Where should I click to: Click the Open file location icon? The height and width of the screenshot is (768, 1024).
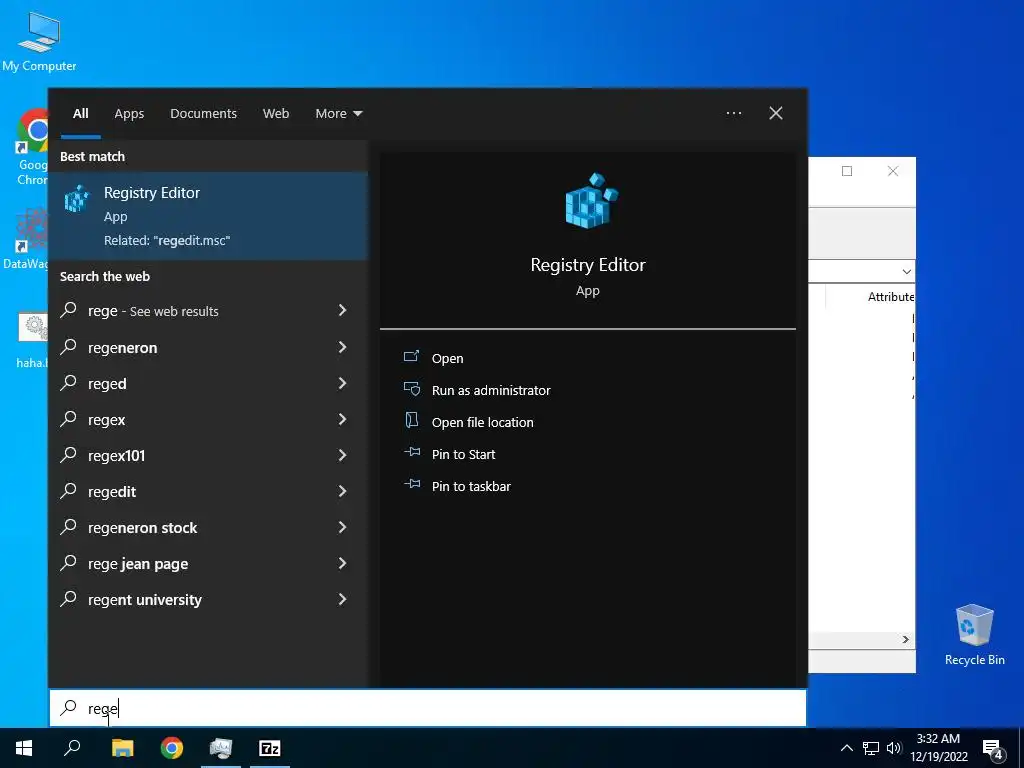tap(411, 421)
